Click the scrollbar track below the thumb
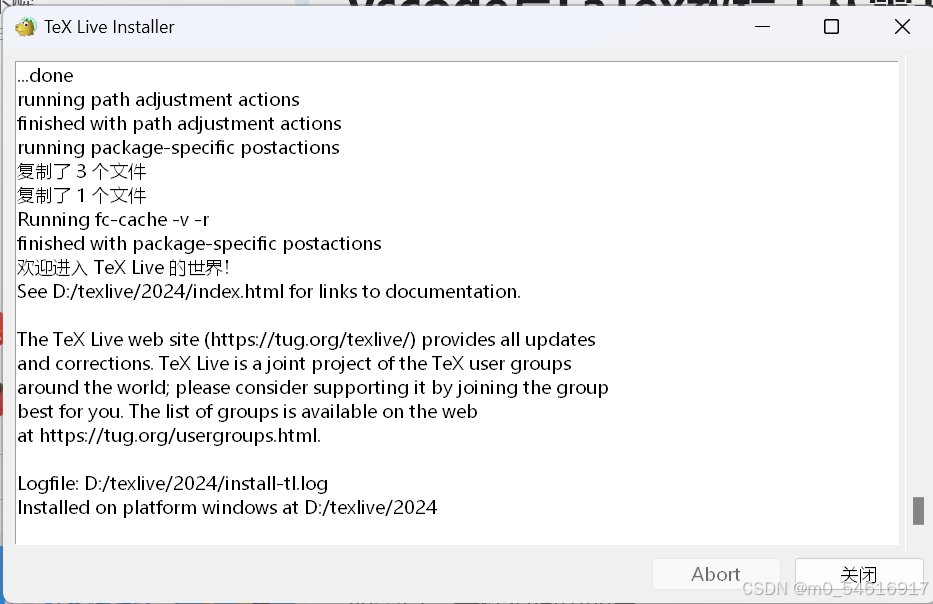The height and width of the screenshot is (604, 933). 918,540
